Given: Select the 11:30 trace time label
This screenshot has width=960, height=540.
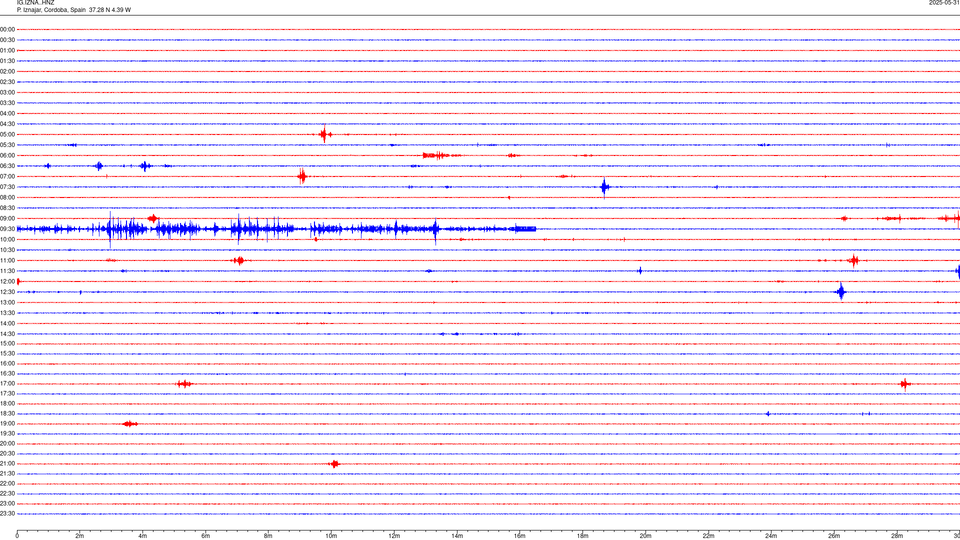Looking at the screenshot, I should (7, 271).
